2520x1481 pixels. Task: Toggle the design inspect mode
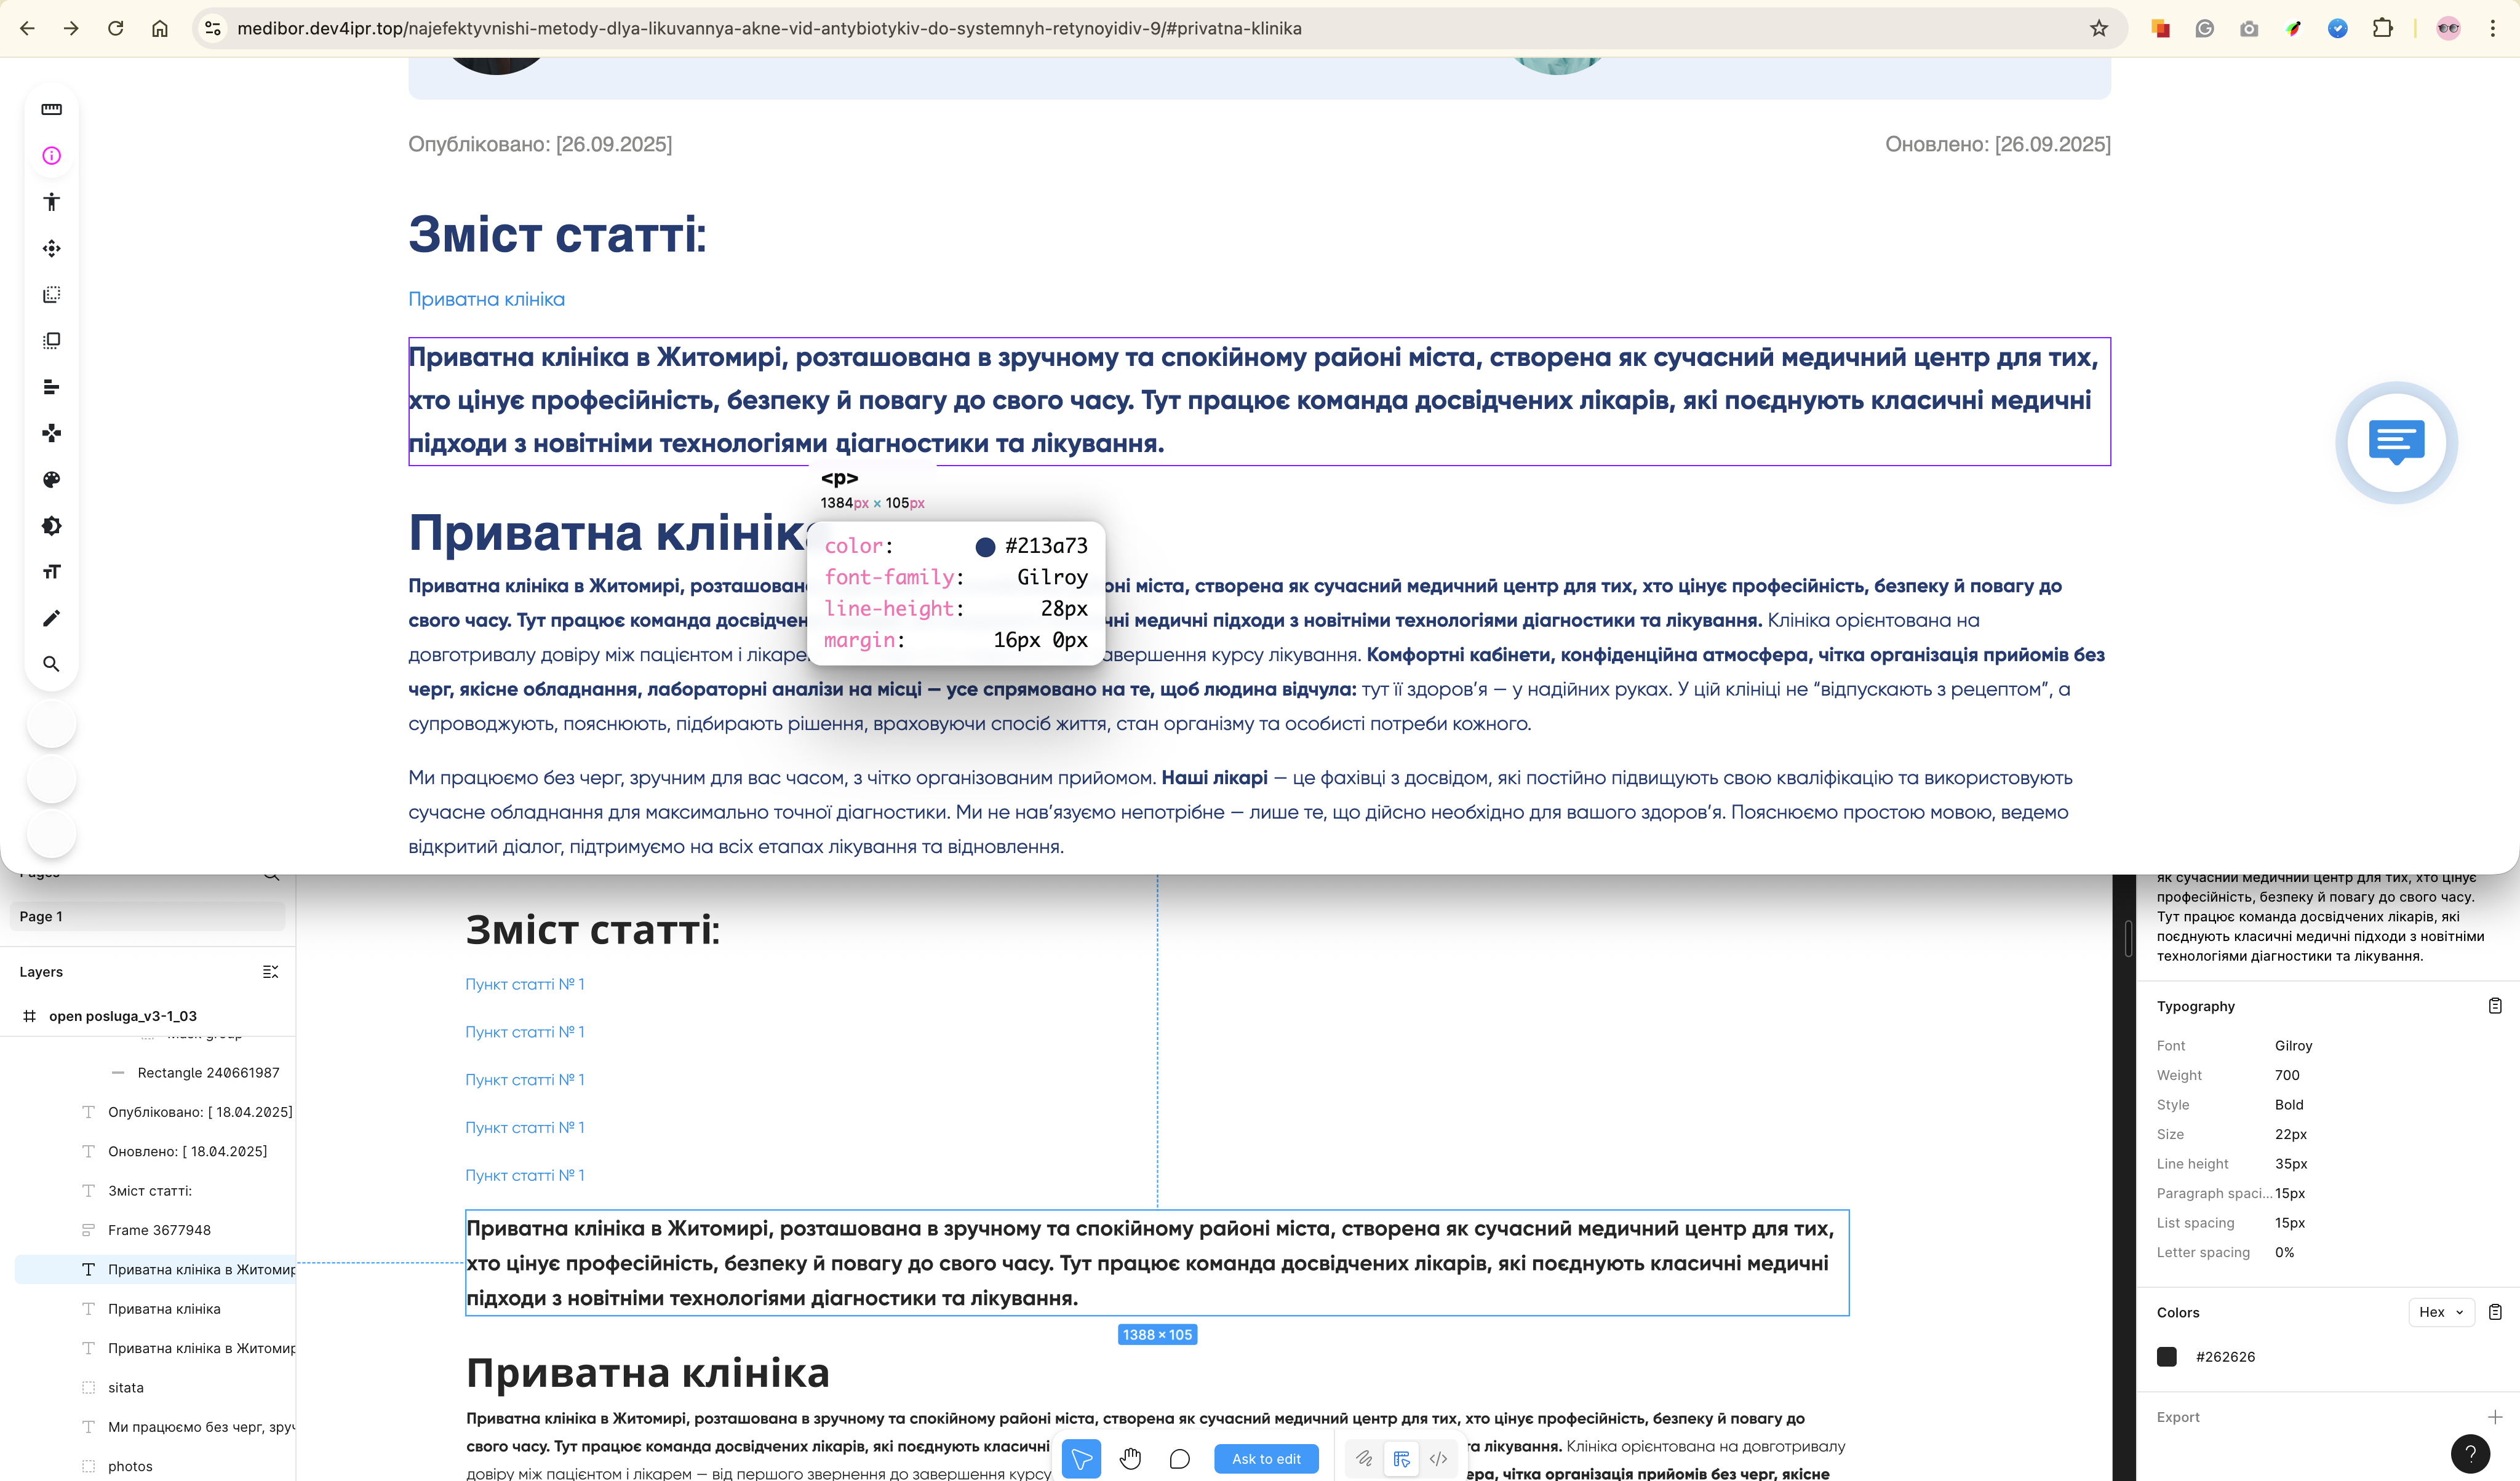coord(1401,1459)
